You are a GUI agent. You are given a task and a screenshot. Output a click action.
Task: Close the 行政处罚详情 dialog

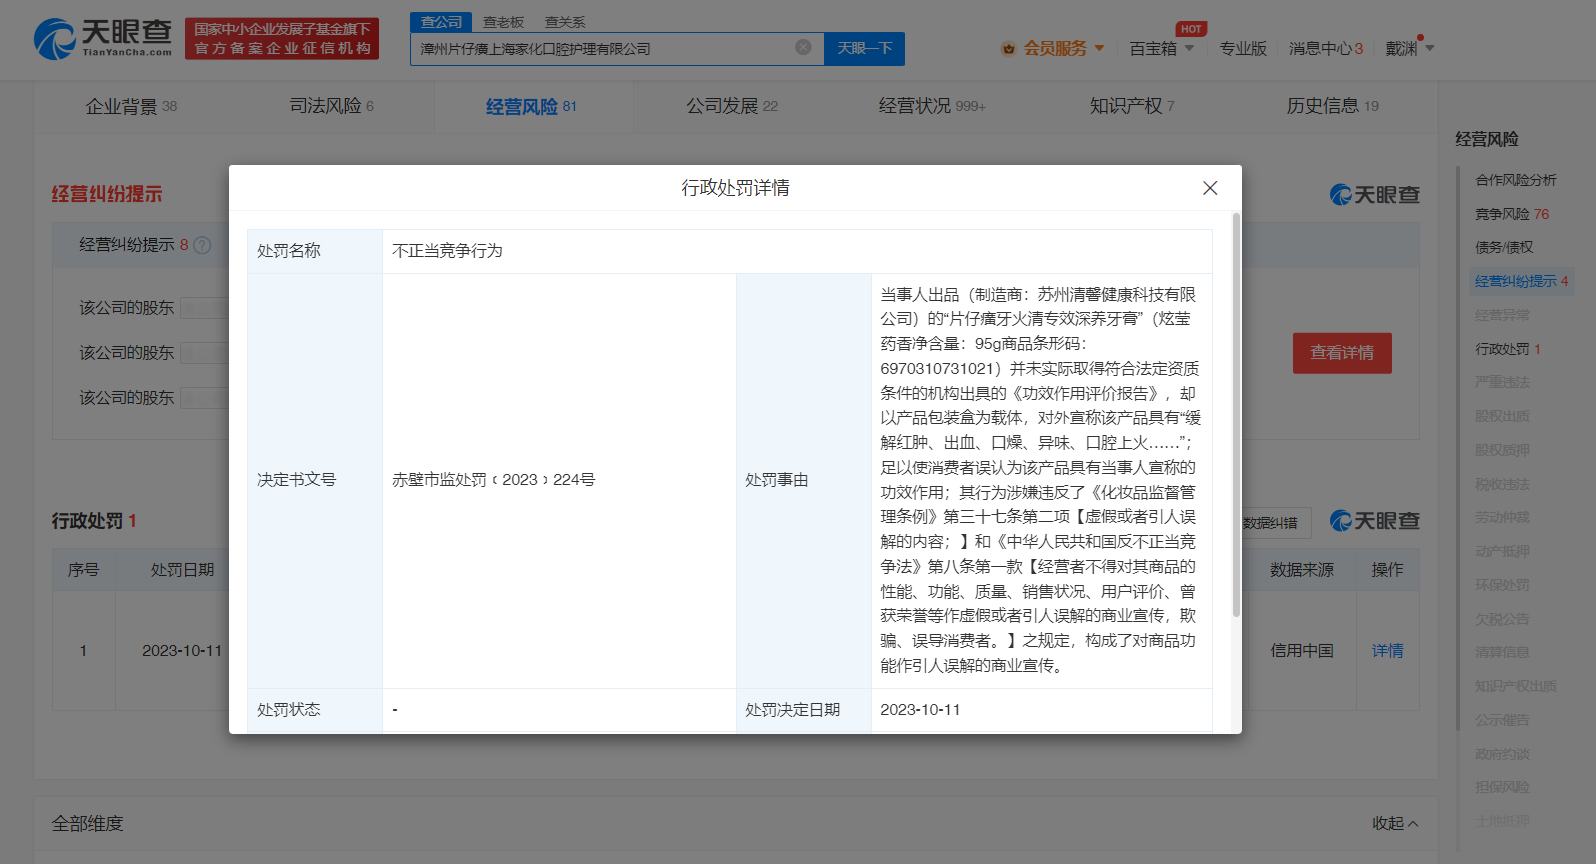tap(1209, 188)
